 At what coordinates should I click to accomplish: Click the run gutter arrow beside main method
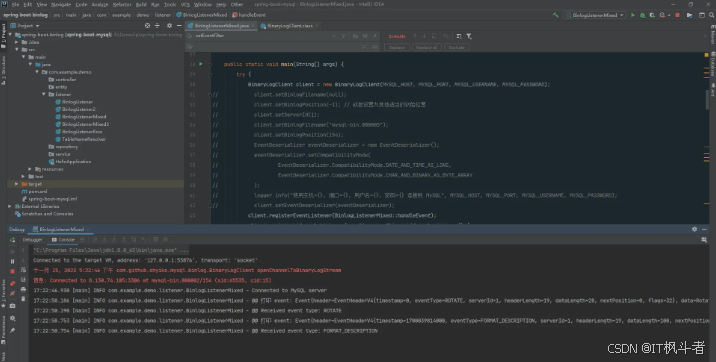[200, 64]
